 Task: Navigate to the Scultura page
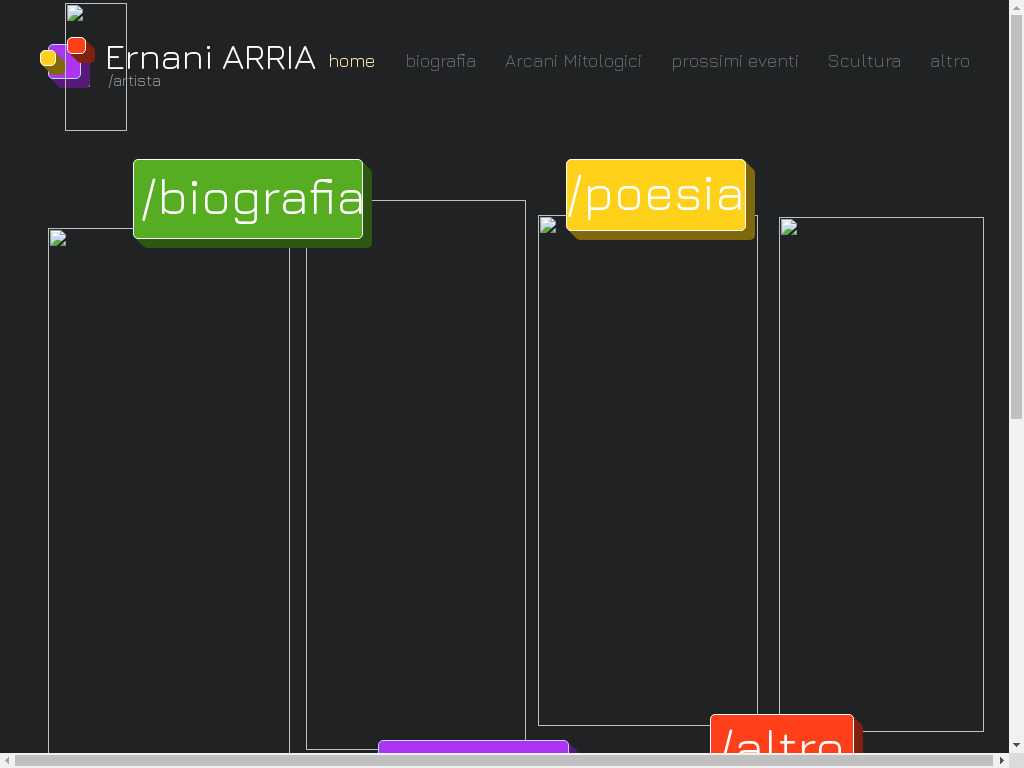click(864, 61)
